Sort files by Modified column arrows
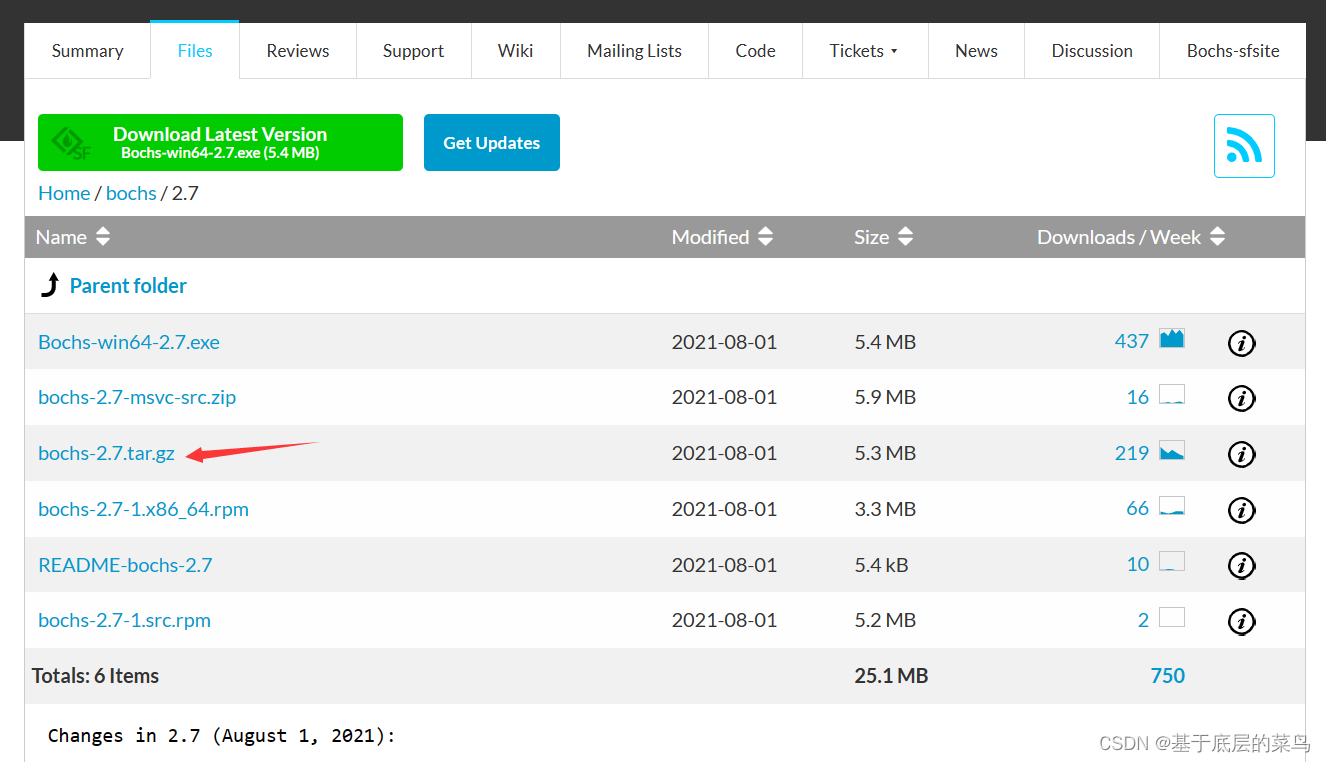The image size is (1326, 762). tap(765, 237)
